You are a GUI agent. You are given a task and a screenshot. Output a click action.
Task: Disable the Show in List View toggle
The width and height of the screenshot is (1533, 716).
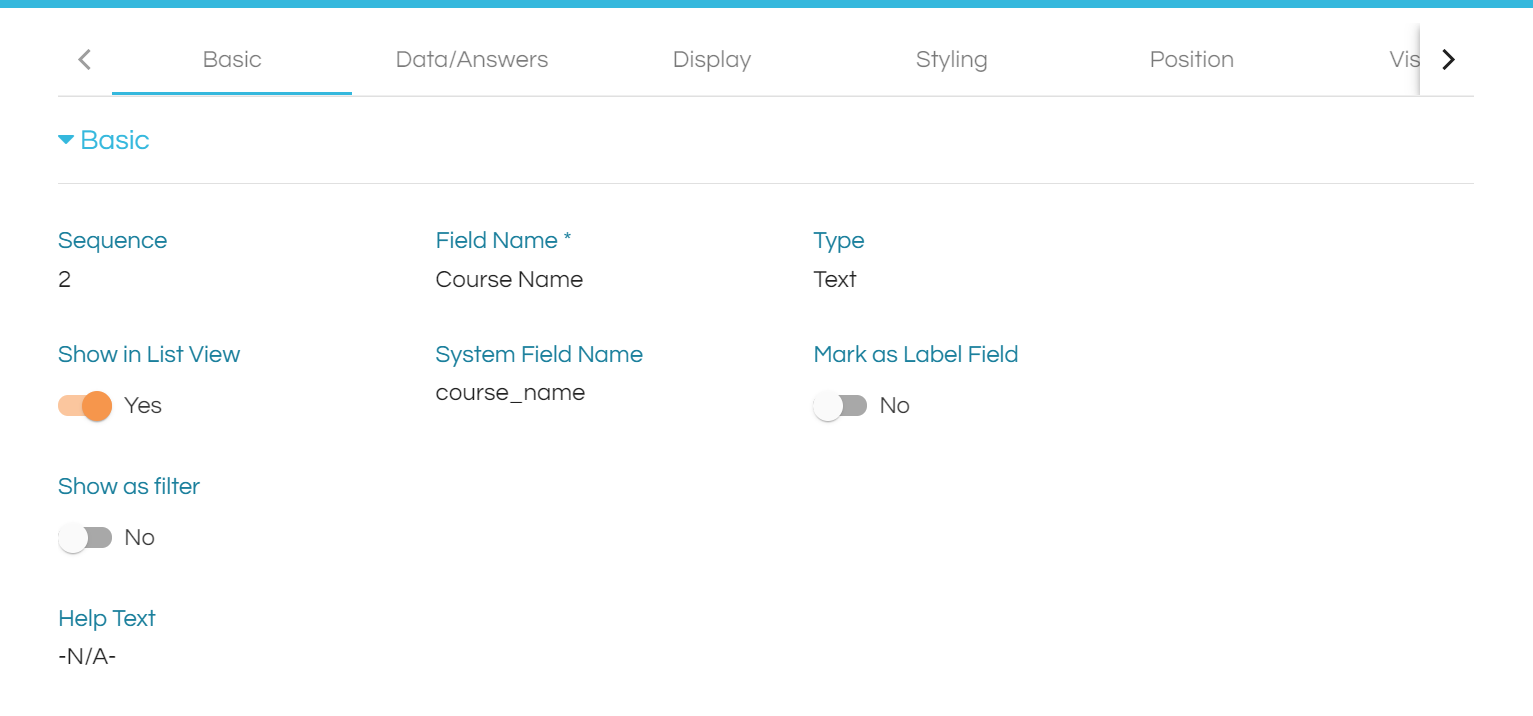point(85,406)
